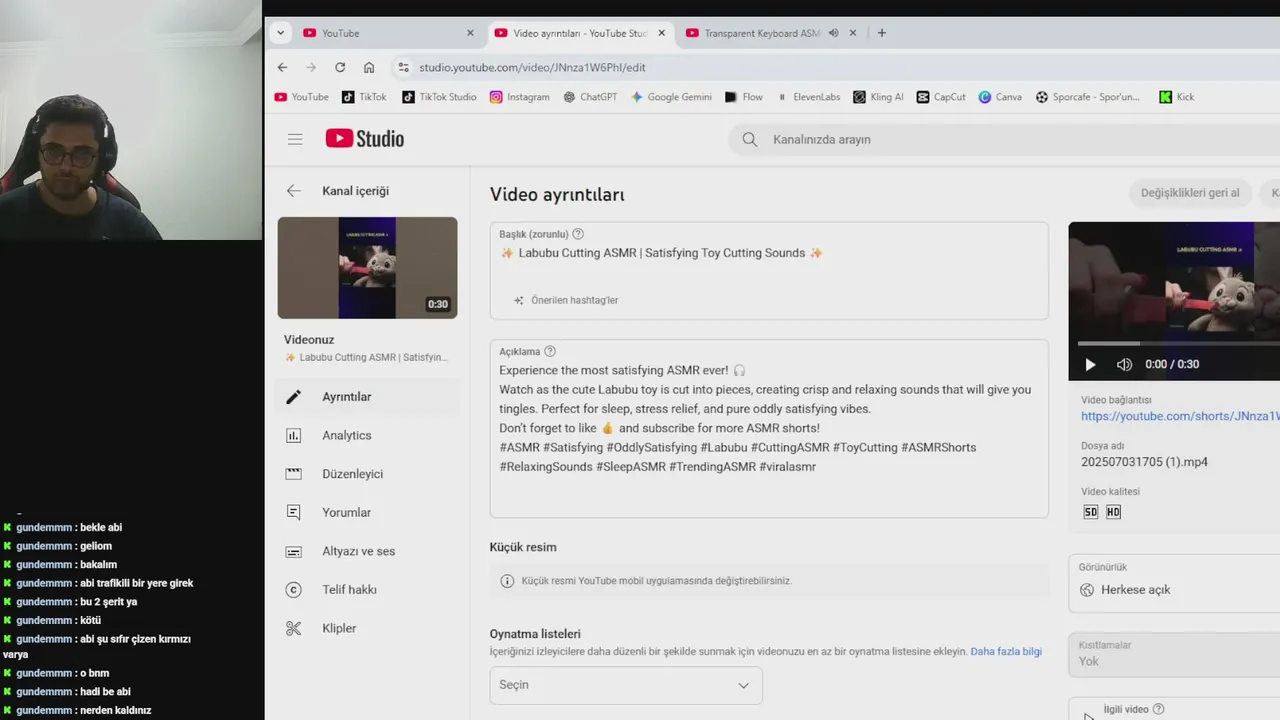
Task: Open the Kick bookmark
Action: 1177,97
